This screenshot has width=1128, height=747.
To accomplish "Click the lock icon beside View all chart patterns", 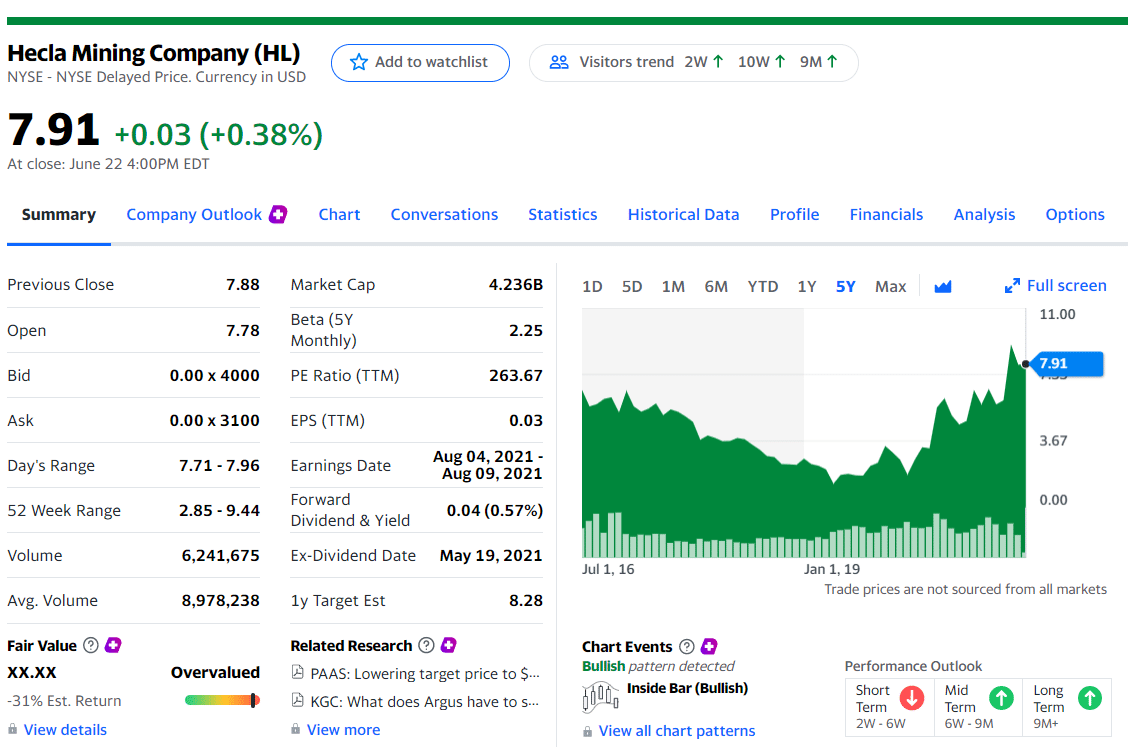I will coord(588,731).
